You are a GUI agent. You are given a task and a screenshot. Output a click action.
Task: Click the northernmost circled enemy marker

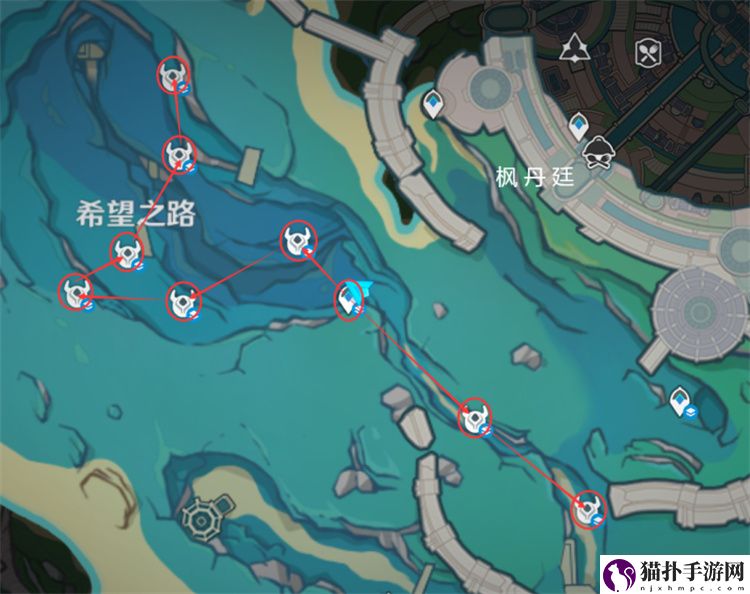tap(174, 75)
